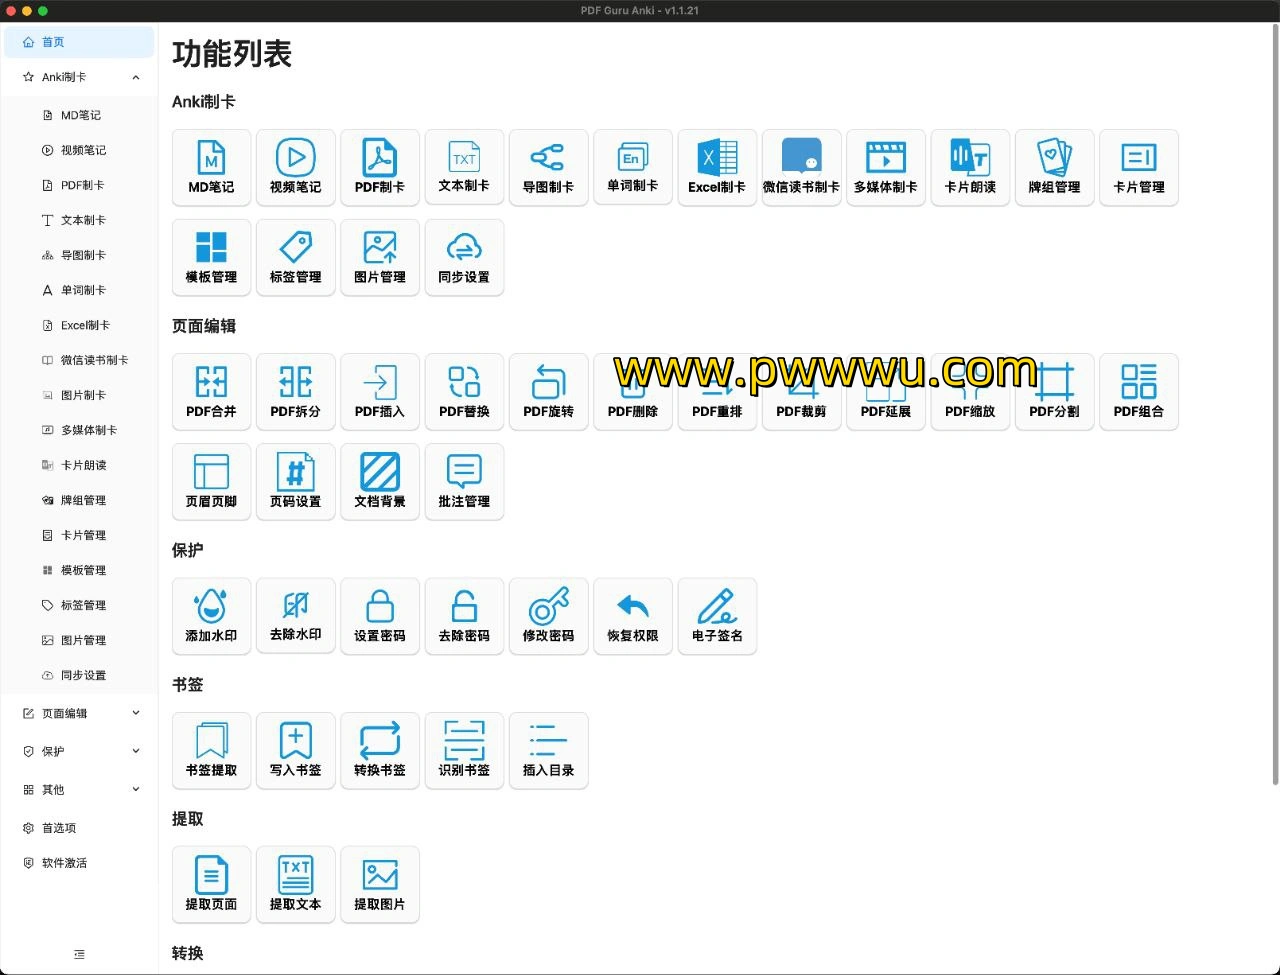This screenshot has width=1280, height=975.
Task: Open the 提取页面 extract pages tool
Action: tap(211, 884)
